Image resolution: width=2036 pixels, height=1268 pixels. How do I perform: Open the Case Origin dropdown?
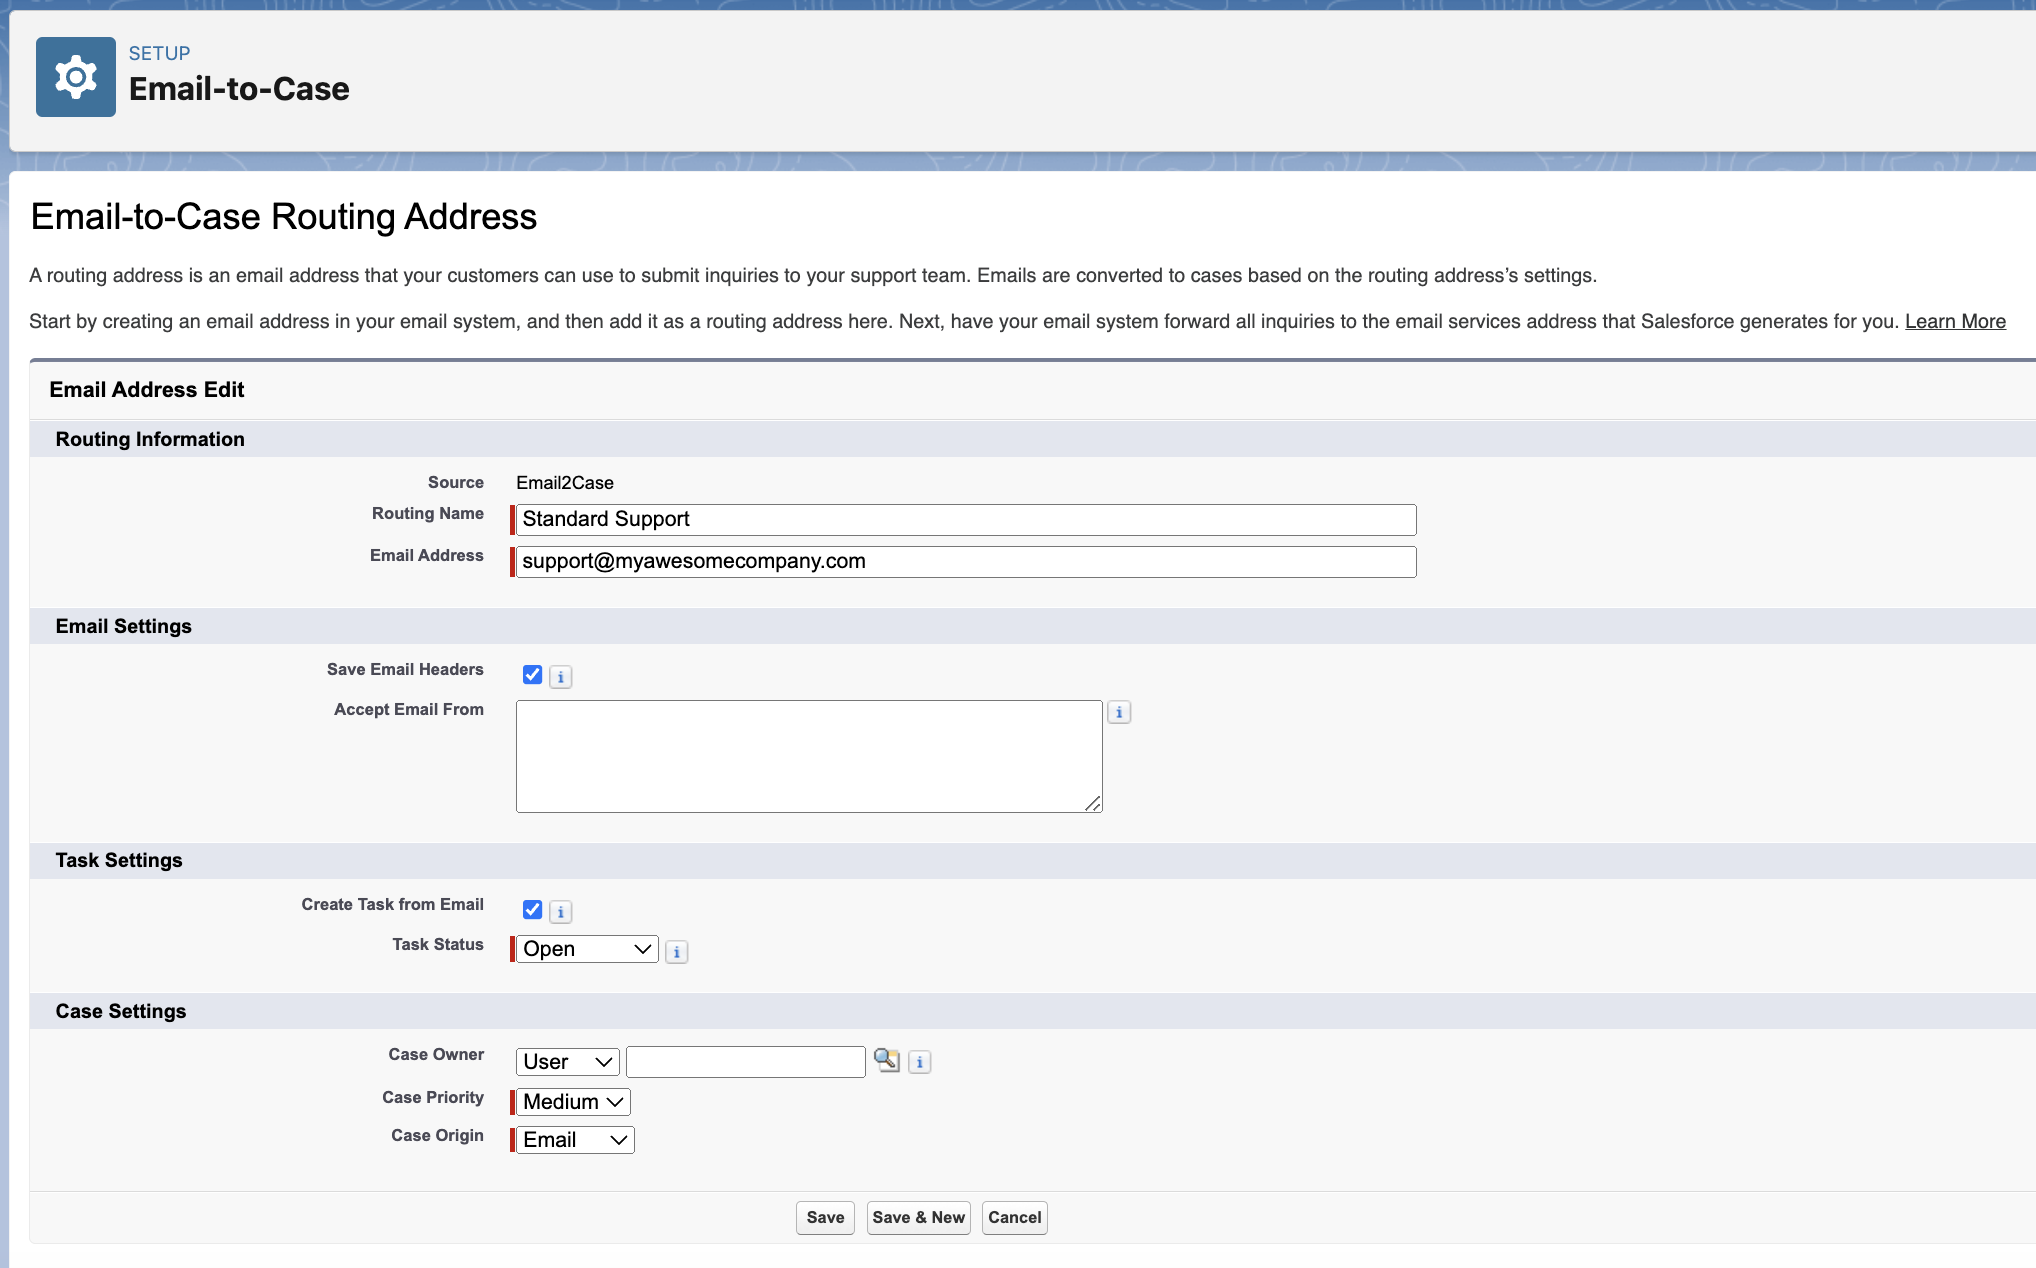click(x=575, y=1140)
